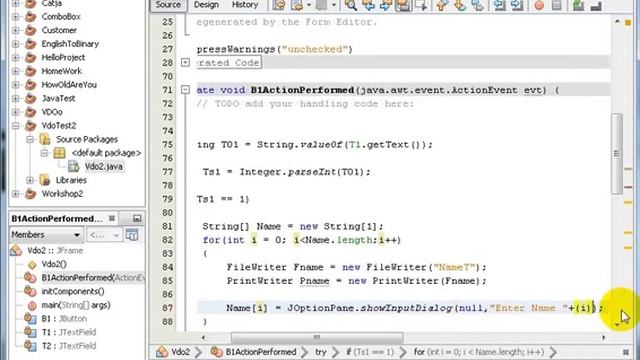Select the HowOldAreYou project

[69, 85]
